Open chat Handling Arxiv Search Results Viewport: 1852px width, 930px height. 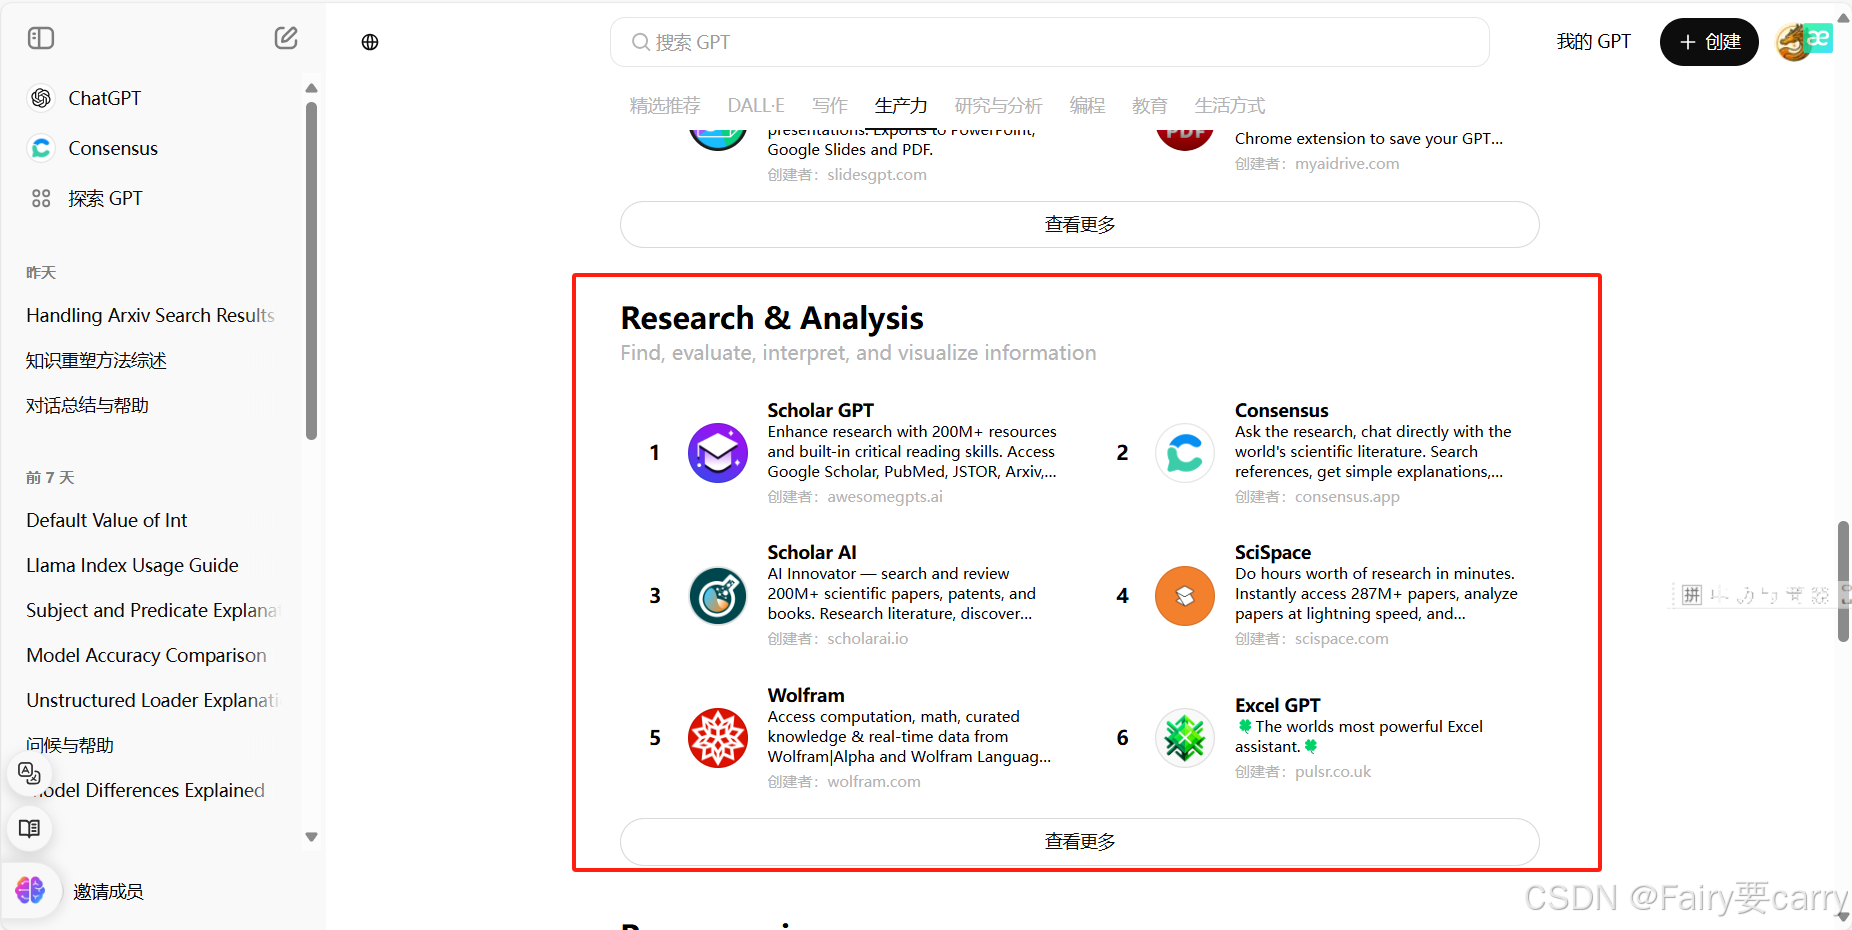pyautogui.click(x=150, y=315)
